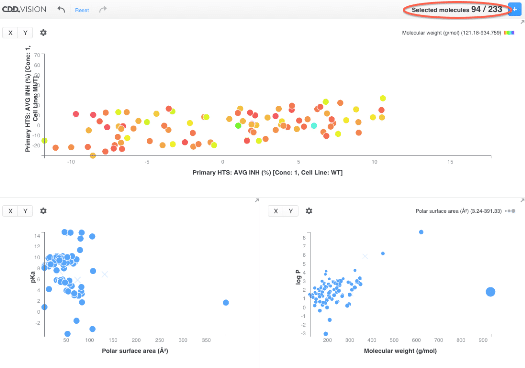Click the Molecular weight legend label in top plot
Image resolution: width=525 pixels, height=368 pixels.
tap(451, 33)
